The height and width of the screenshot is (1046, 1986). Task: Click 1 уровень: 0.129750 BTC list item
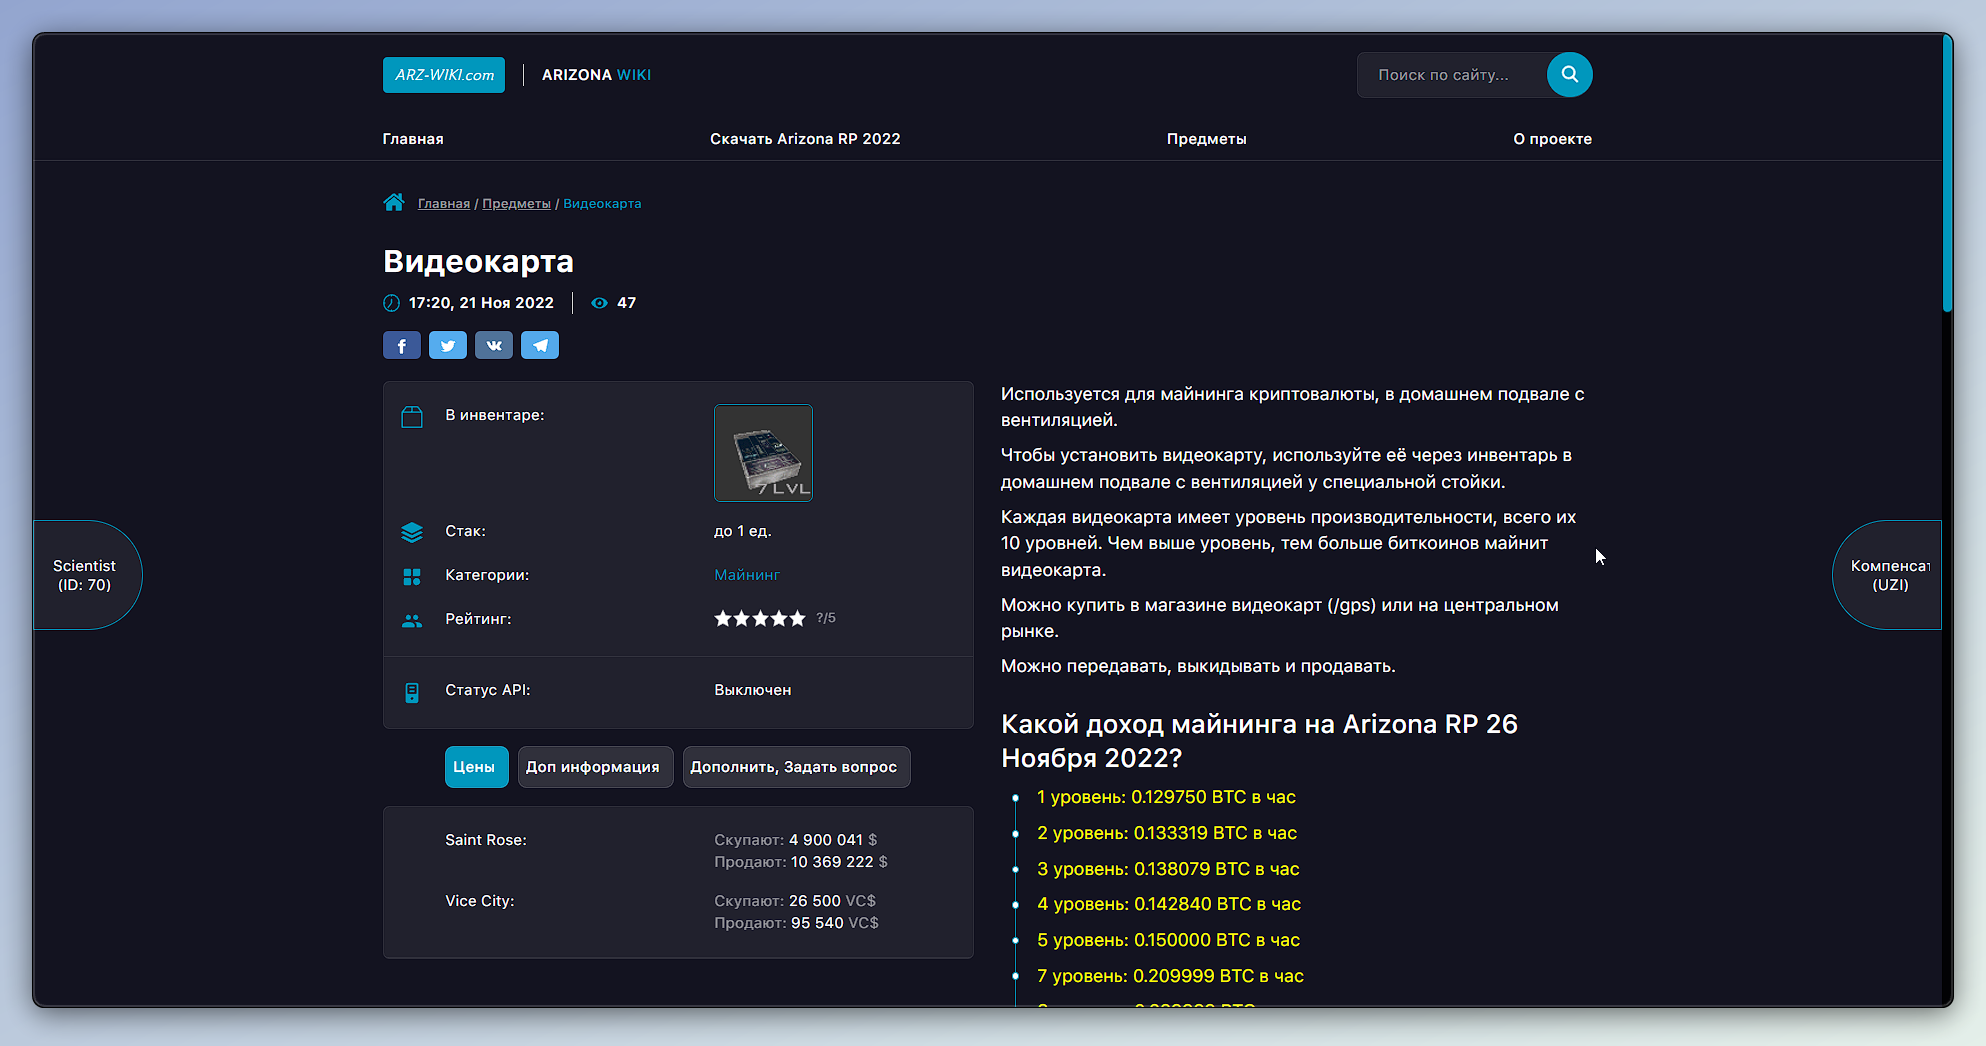(1166, 797)
